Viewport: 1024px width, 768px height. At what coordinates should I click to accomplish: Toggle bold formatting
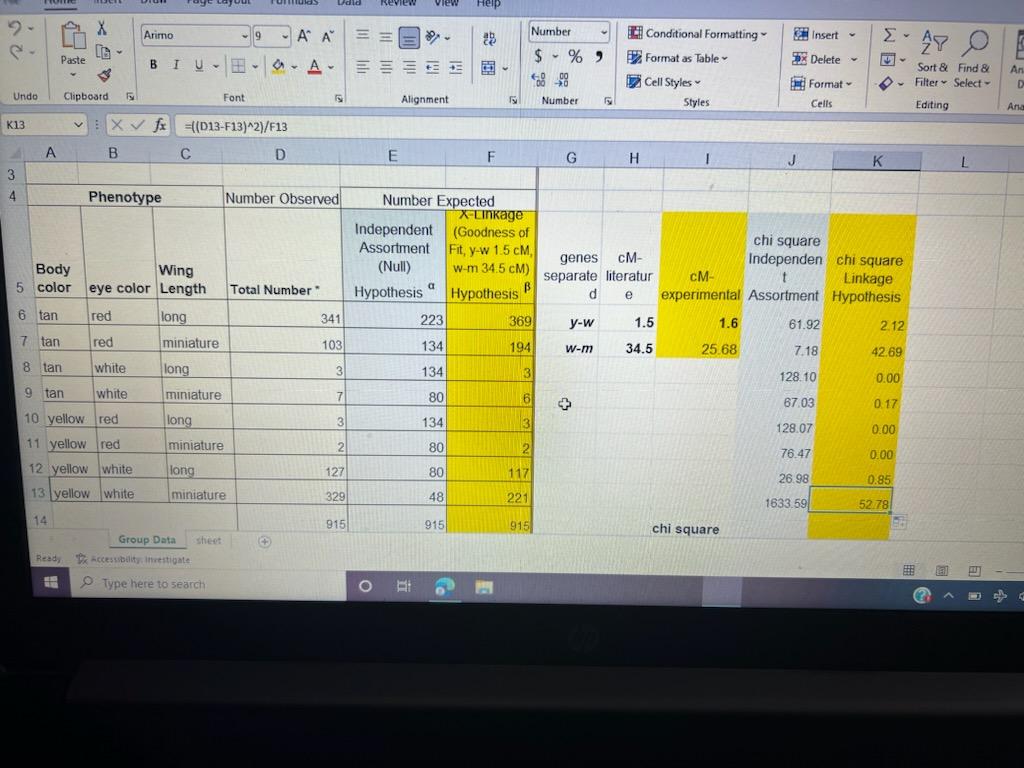click(x=152, y=64)
